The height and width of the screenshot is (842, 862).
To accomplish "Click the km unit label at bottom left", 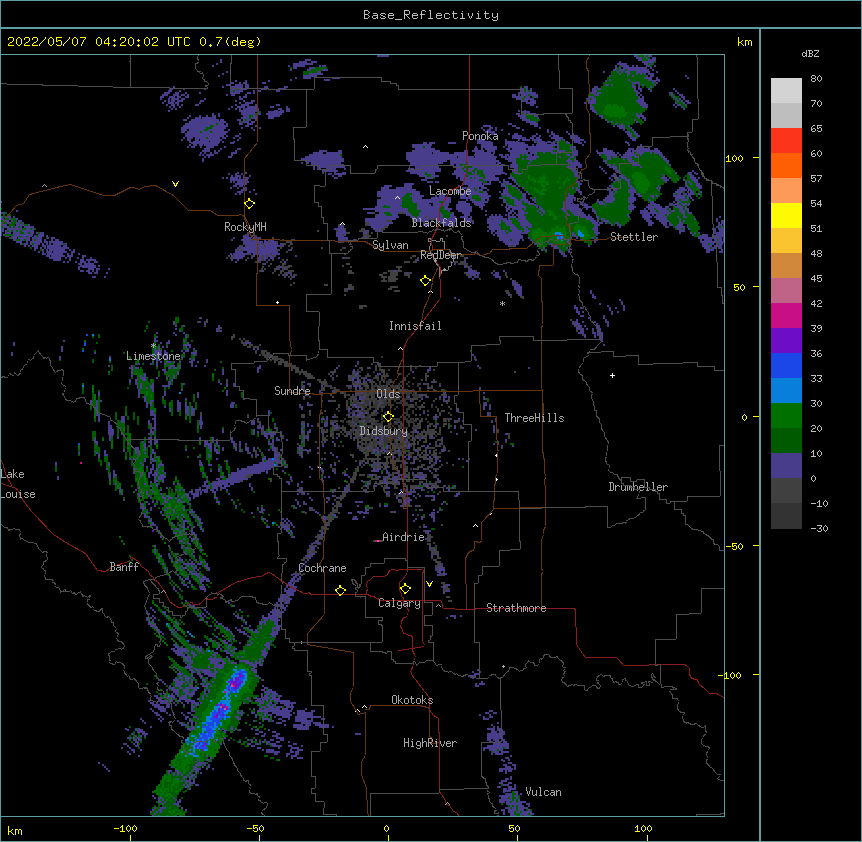I will 14,831.
